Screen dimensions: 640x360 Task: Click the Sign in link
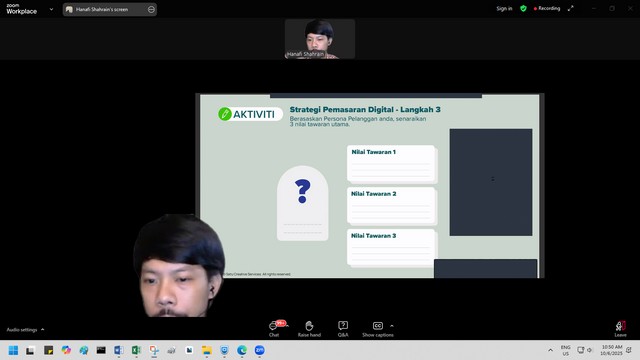504,9
